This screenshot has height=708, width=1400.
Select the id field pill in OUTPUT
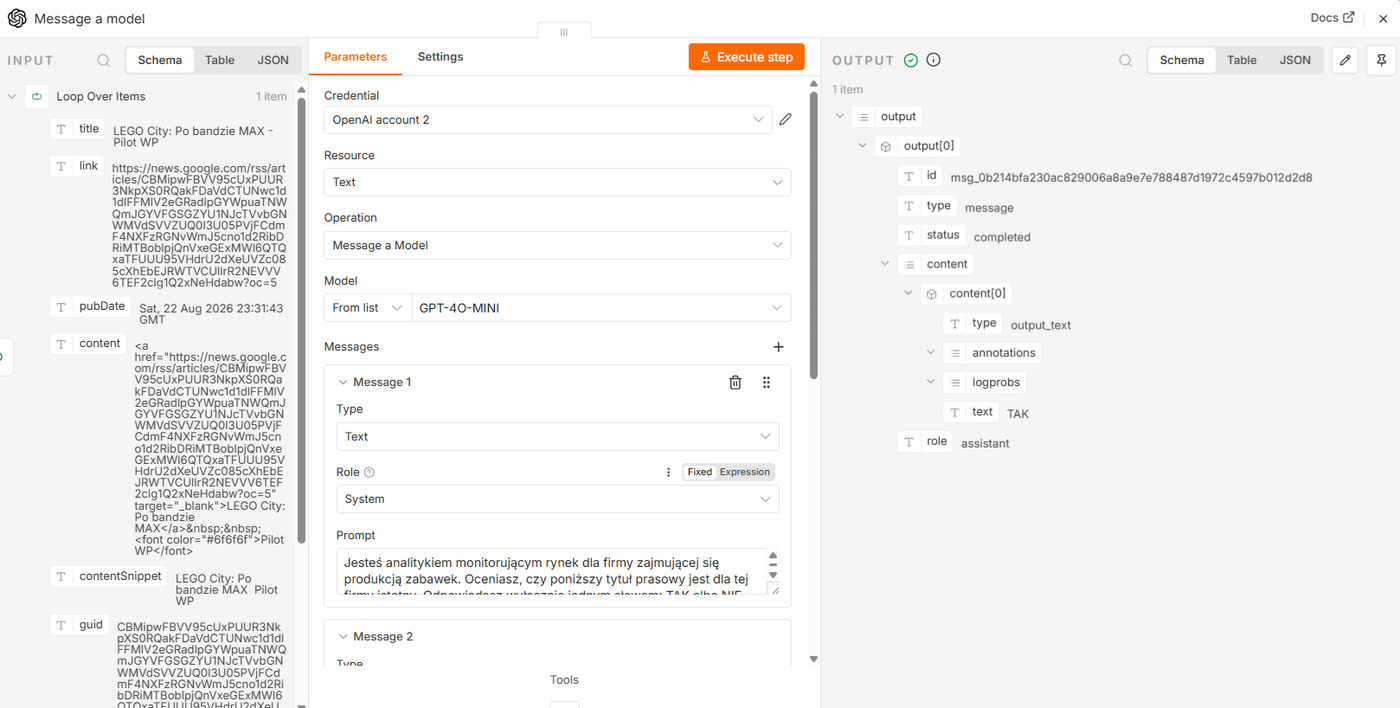(x=920, y=176)
